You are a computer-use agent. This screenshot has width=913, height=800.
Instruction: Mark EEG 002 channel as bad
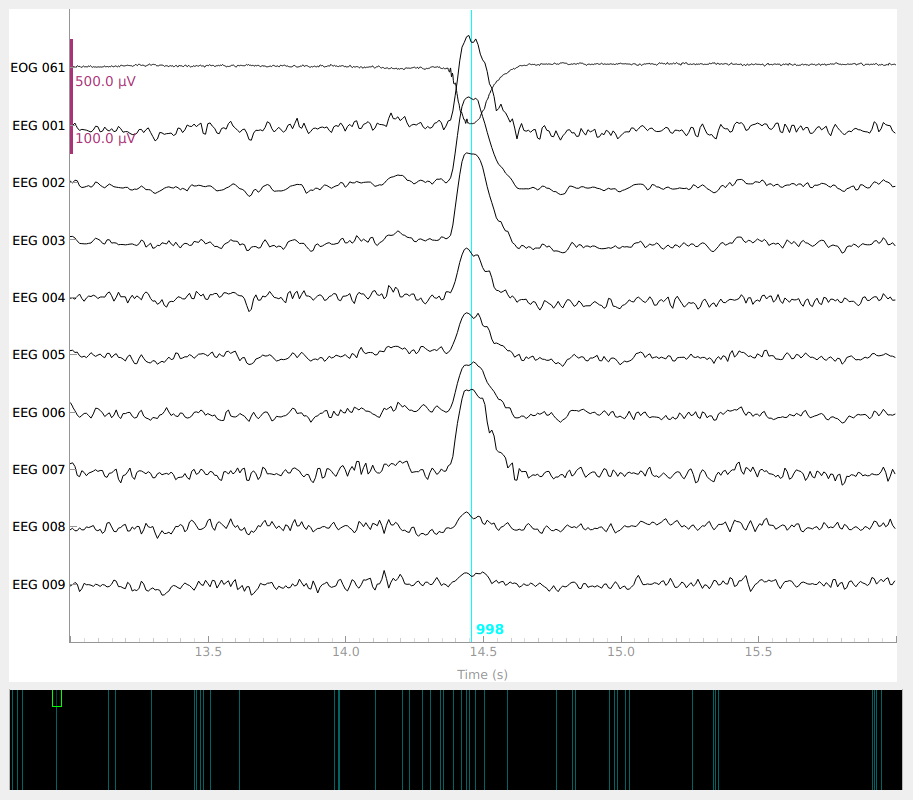pyautogui.click(x=38, y=182)
